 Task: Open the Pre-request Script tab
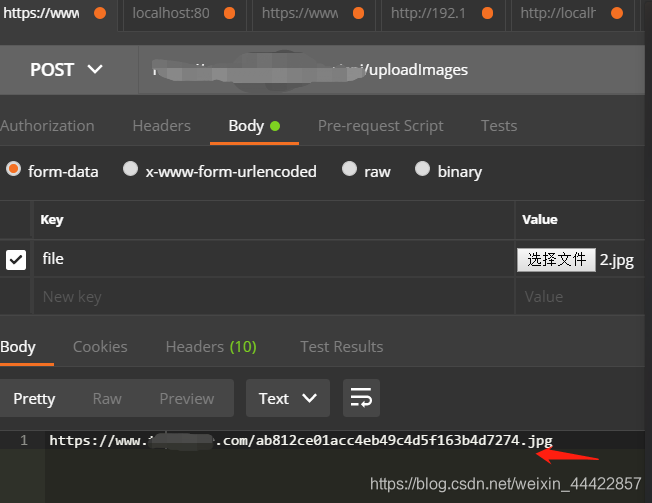380,126
